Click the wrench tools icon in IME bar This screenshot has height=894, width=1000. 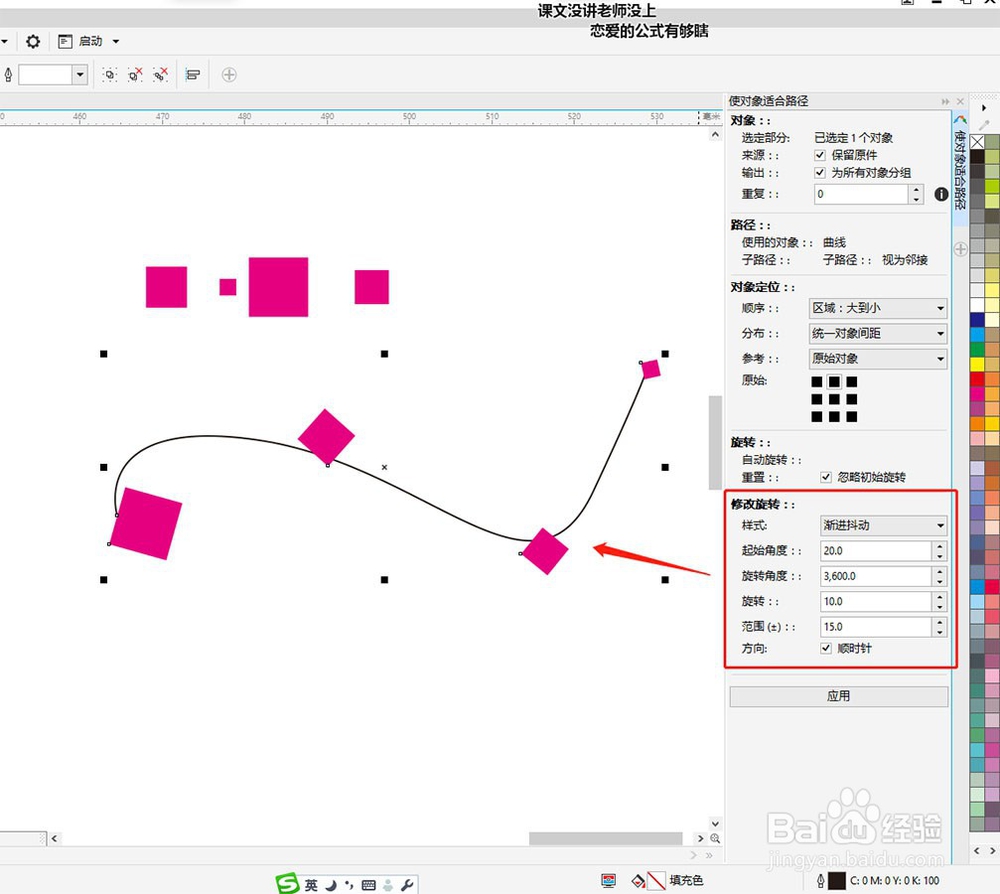click(407, 885)
